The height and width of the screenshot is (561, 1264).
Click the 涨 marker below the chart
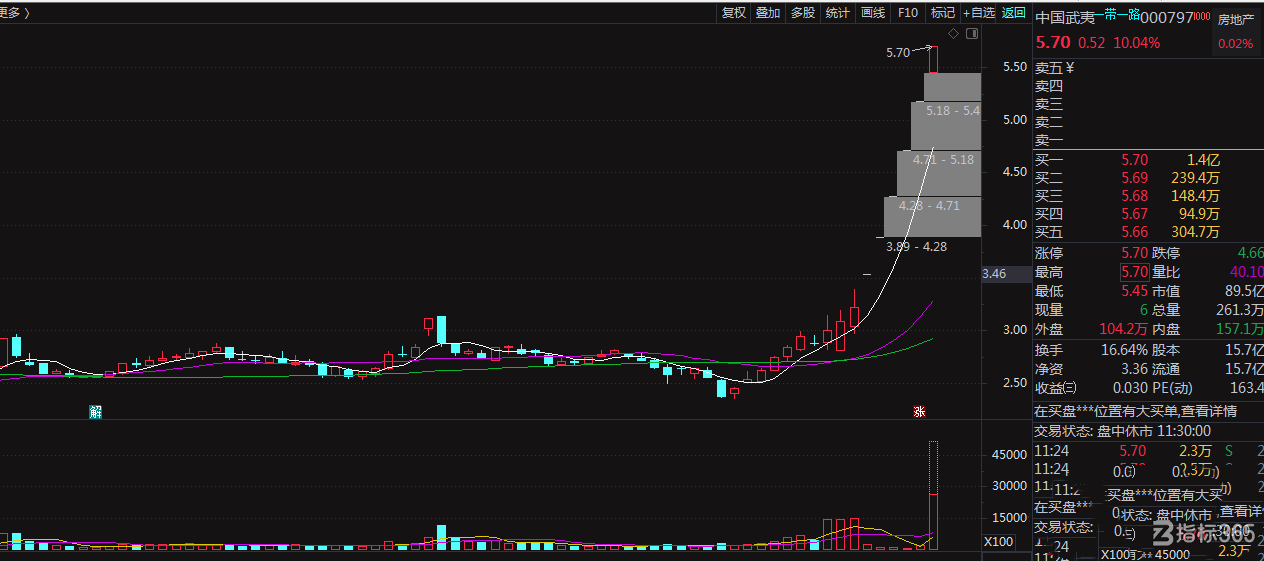coord(919,411)
